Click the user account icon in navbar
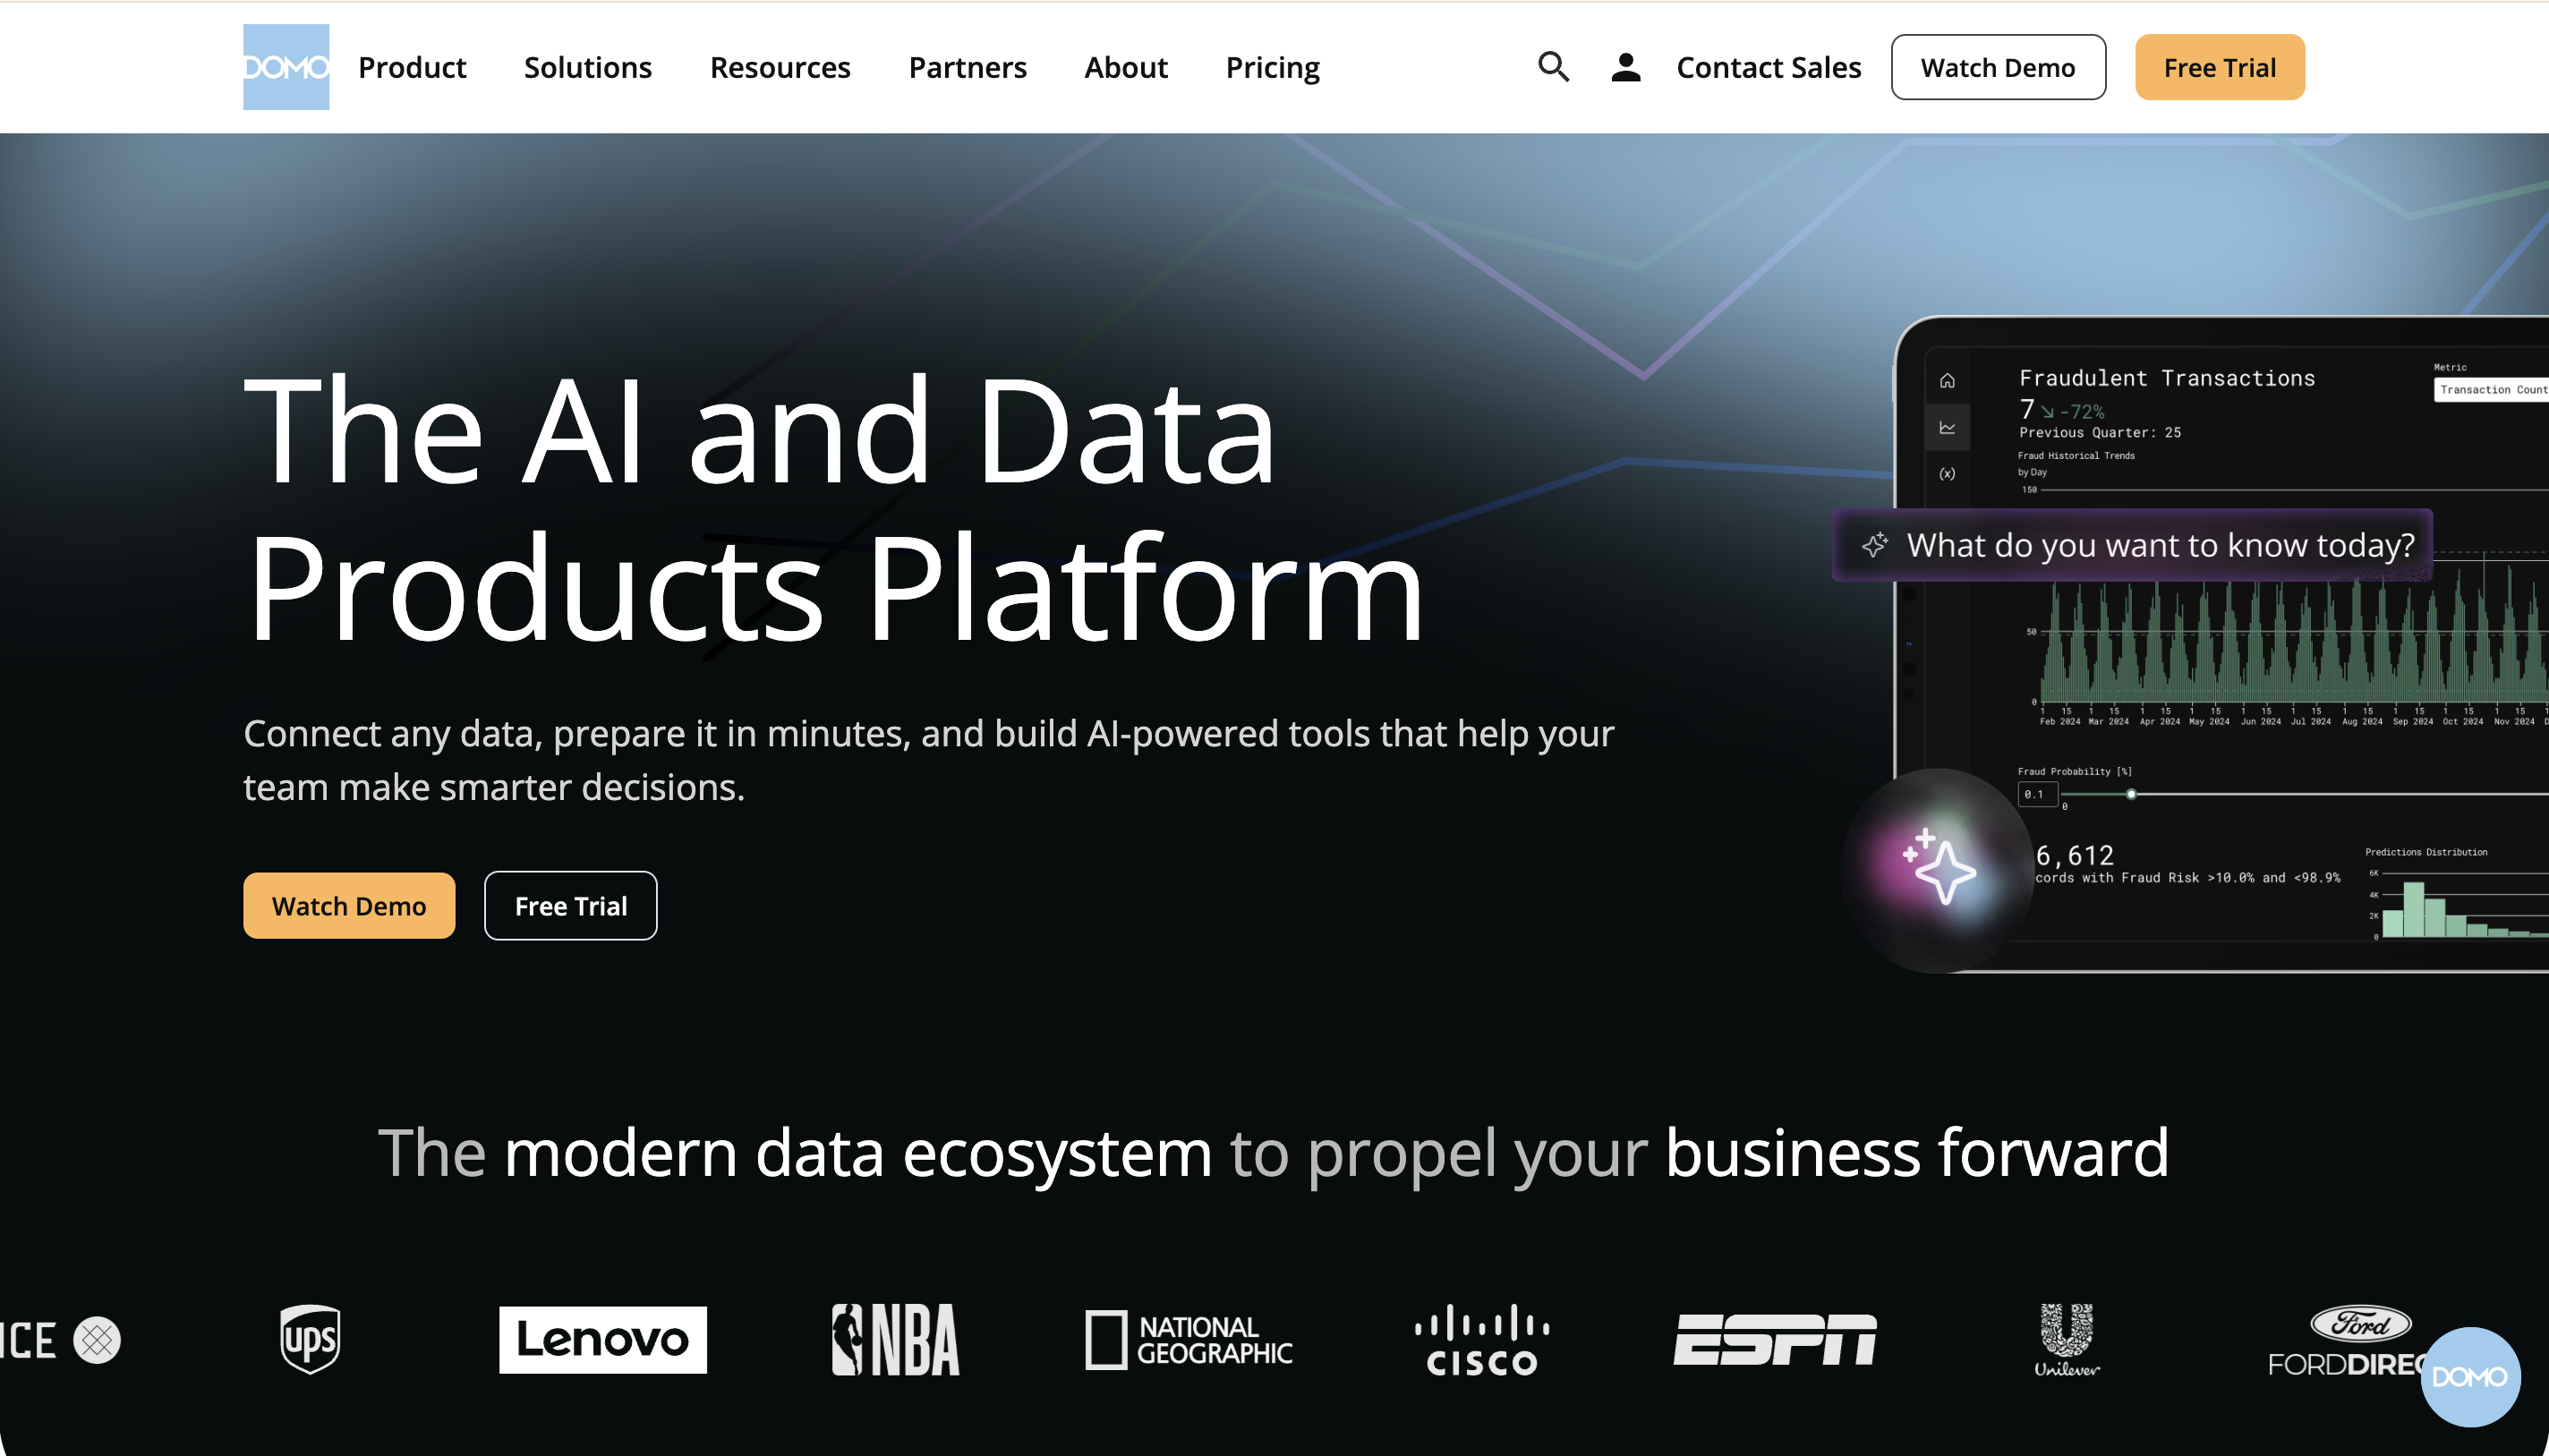The width and height of the screenshot is (2549, 1456). 1625,66
